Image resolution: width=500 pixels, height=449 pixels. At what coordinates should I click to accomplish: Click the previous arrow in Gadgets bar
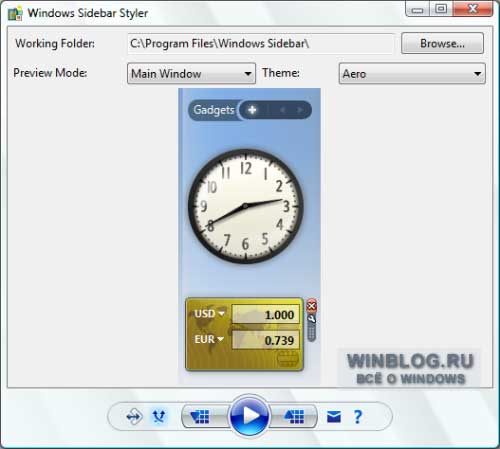point(283,110)
